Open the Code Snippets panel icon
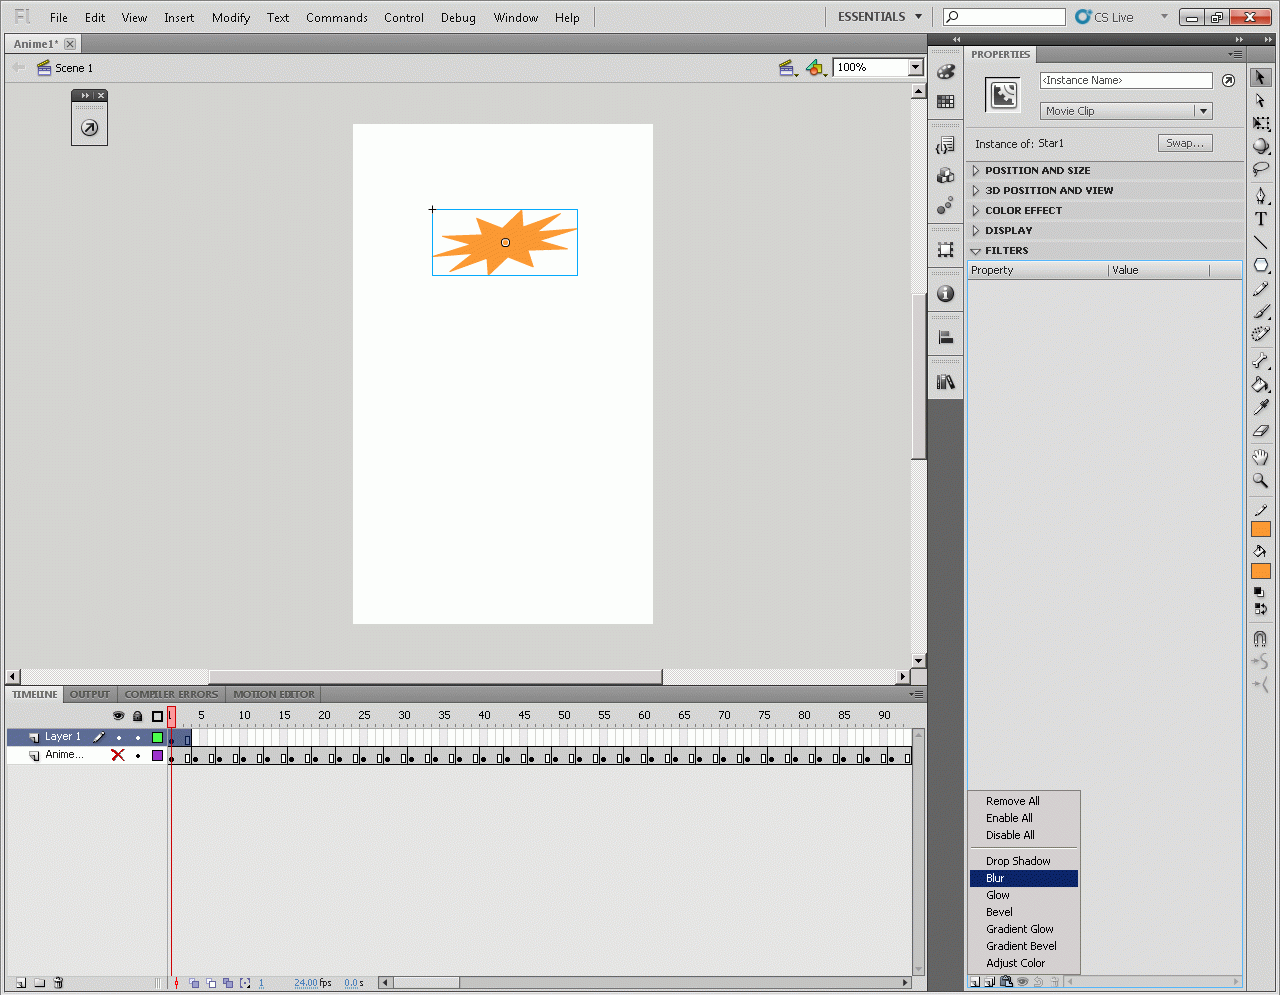Image resolution: width=1280 pixels, height=995 pixels. tap(946, 146)
